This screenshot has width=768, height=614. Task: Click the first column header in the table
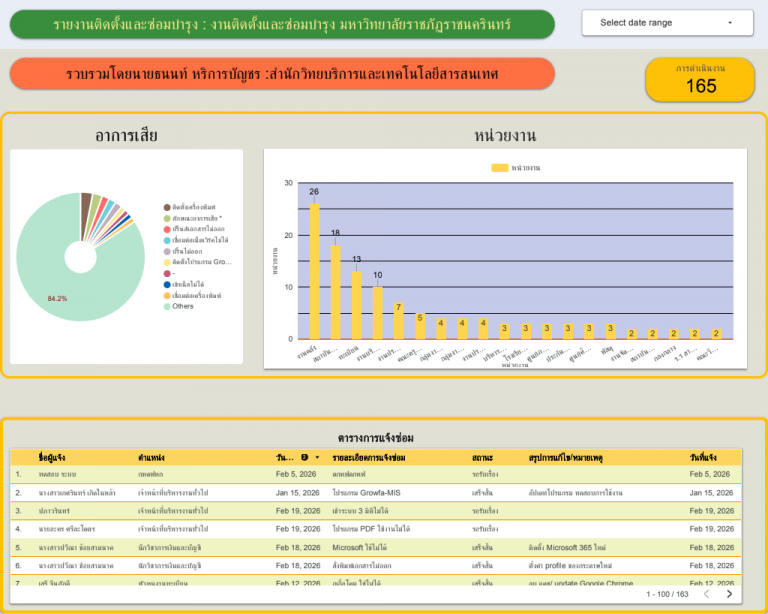tap(51, 458)
